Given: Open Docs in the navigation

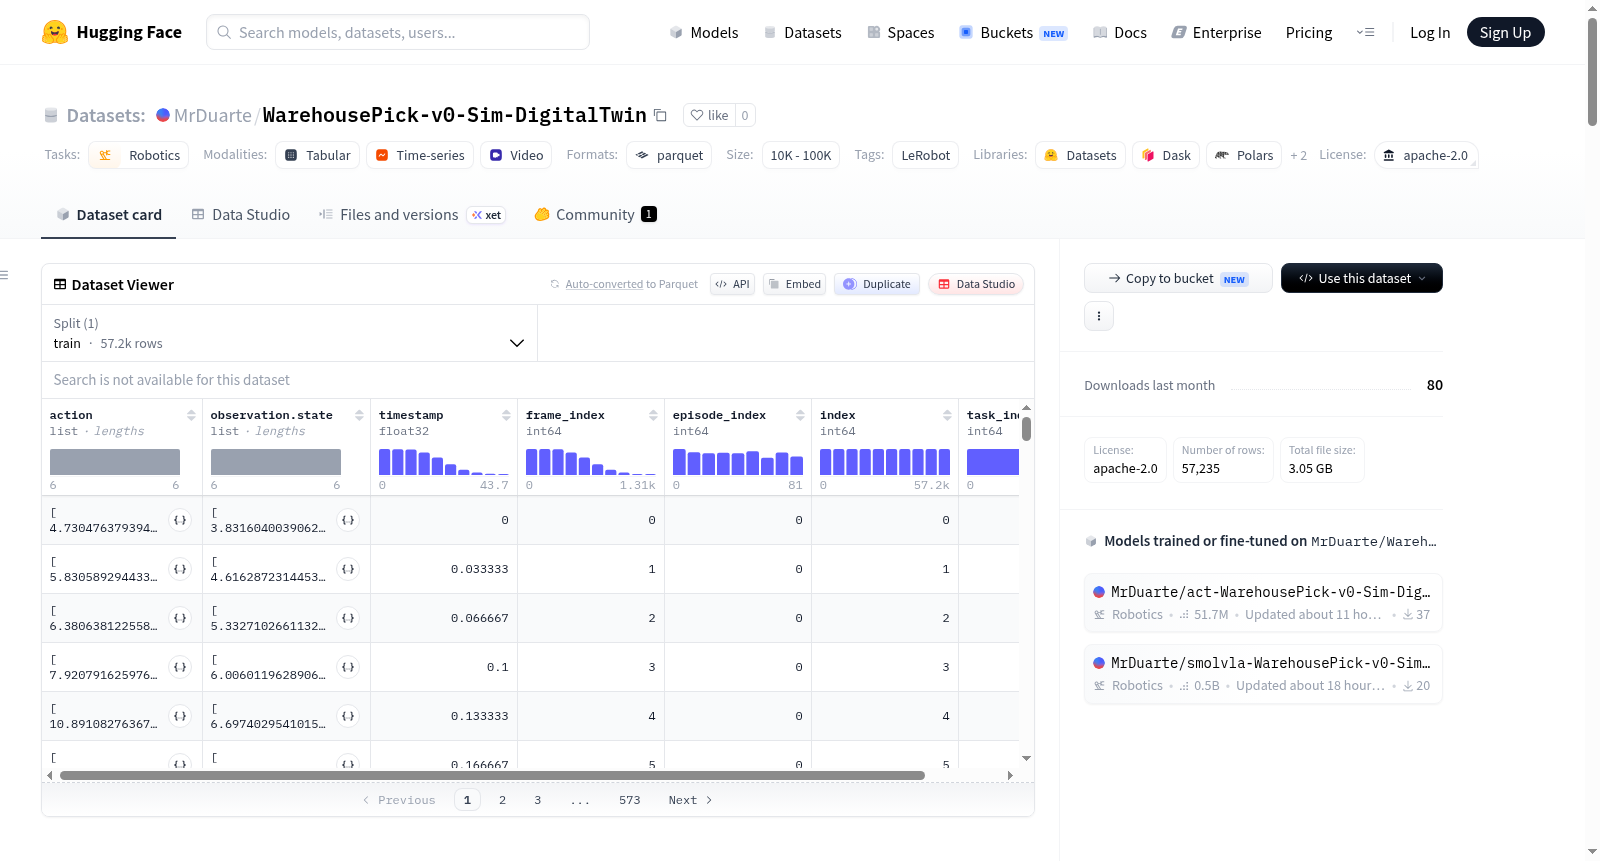Looking at the screenshot, I should point(1120,32).
